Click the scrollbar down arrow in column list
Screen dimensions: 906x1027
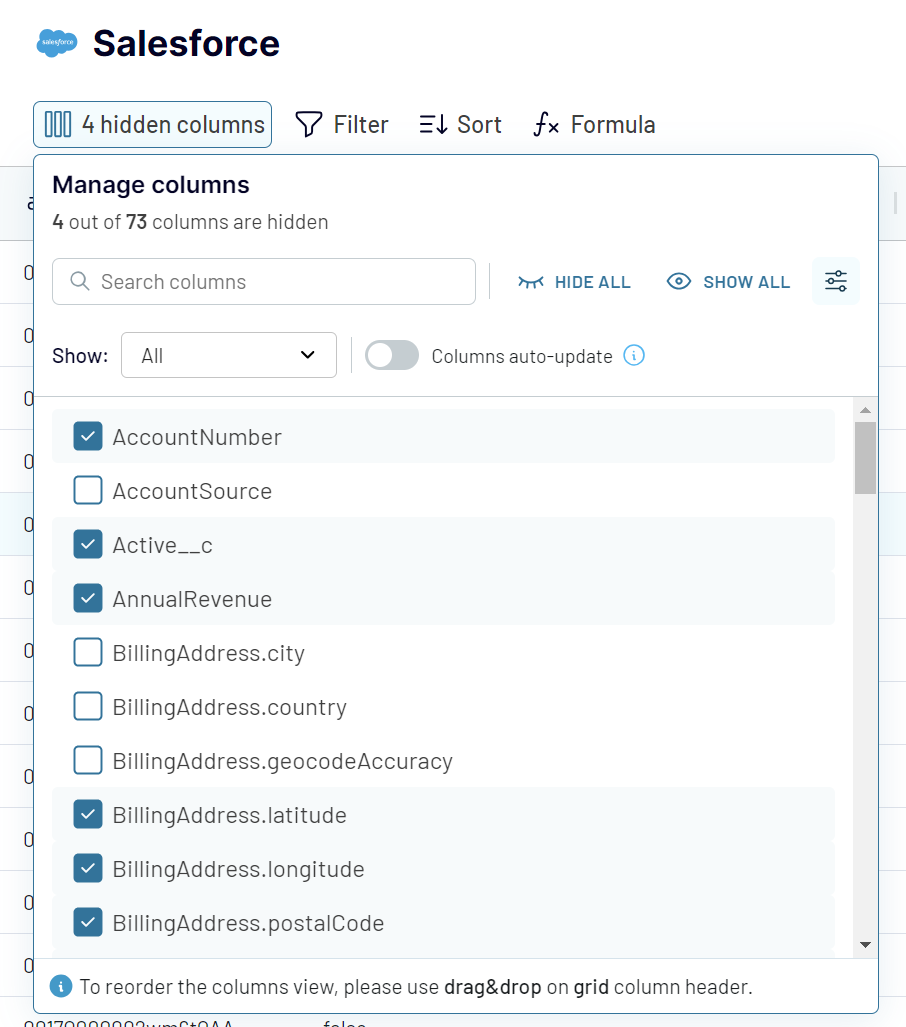pos(866,944)
